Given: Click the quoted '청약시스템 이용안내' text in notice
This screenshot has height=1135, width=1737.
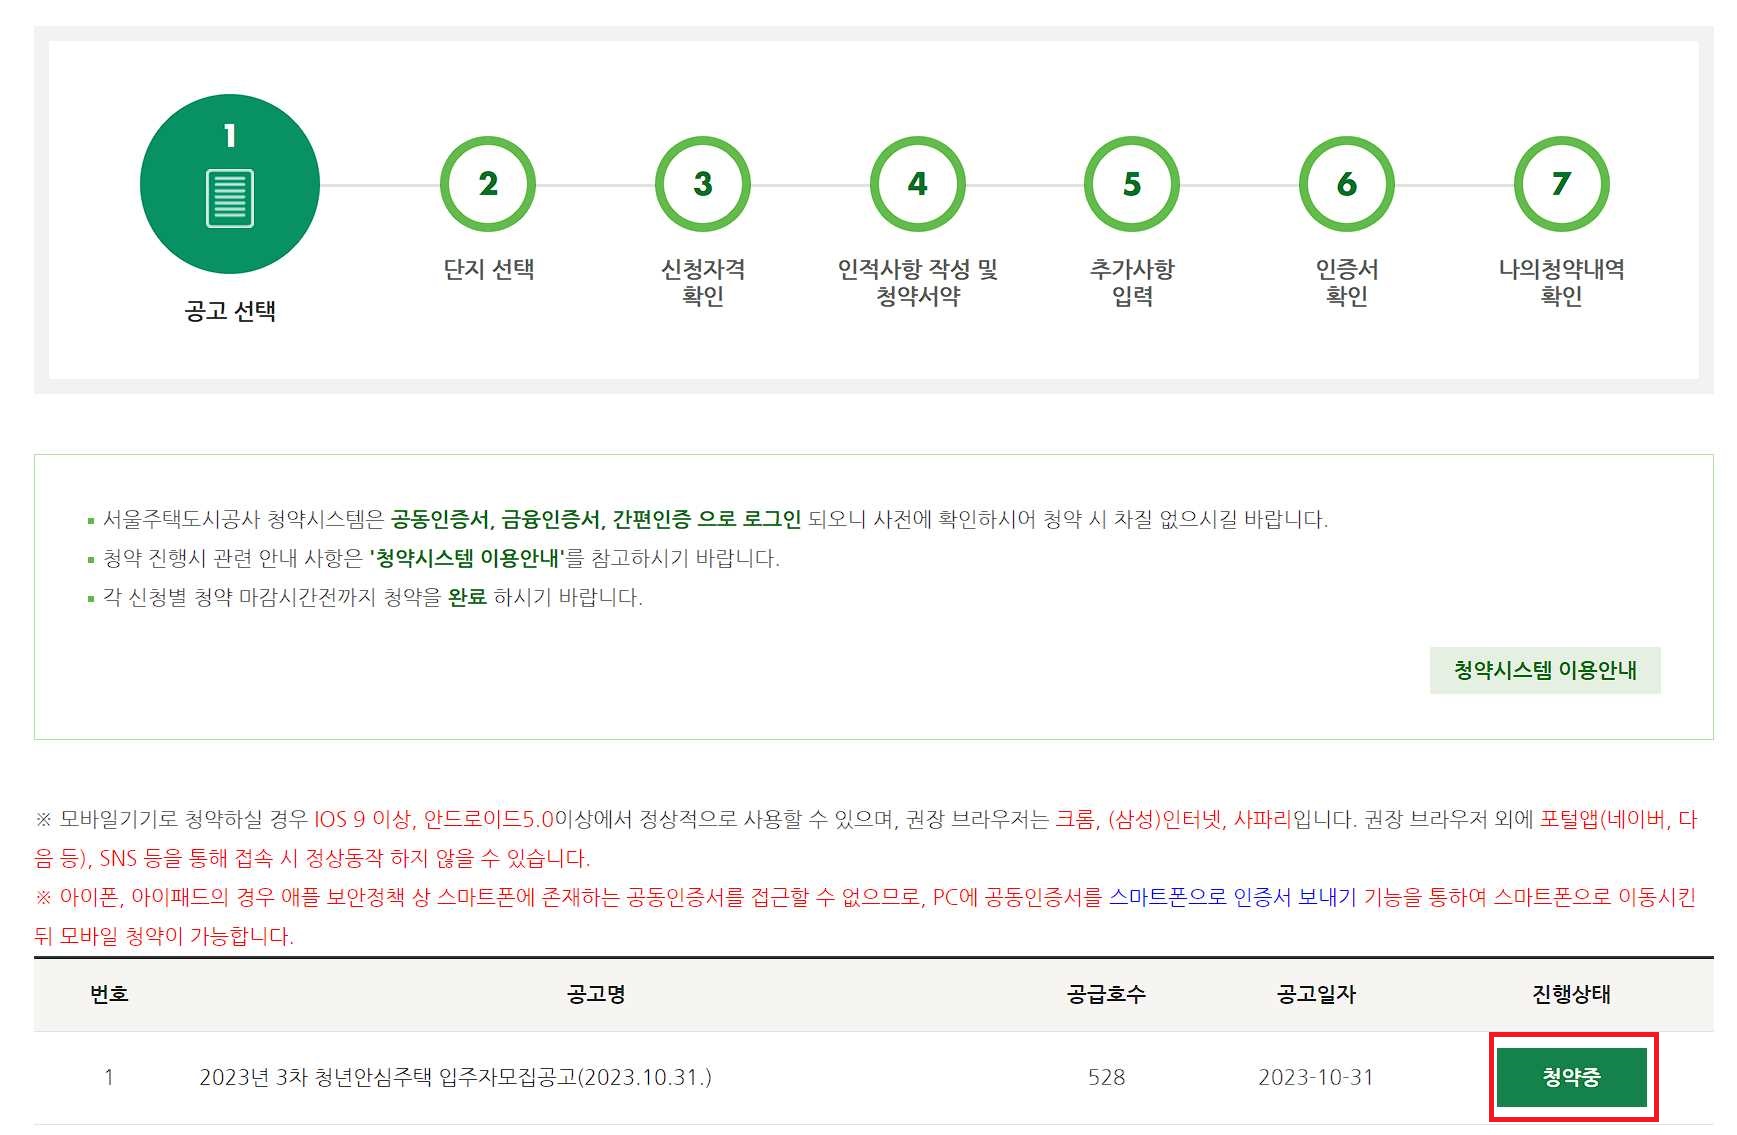Looking at the screenshot, I should pyautogui.click(x=467, y=558).
